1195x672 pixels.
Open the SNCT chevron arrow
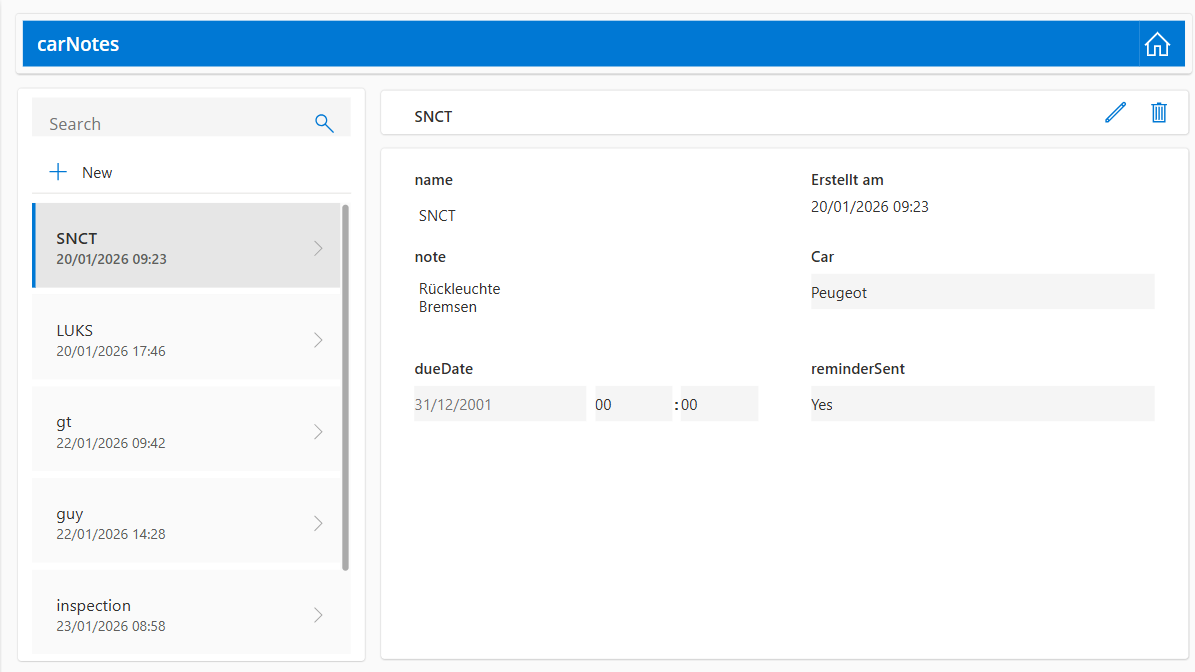pyautogui.click(x=319, y=248)
